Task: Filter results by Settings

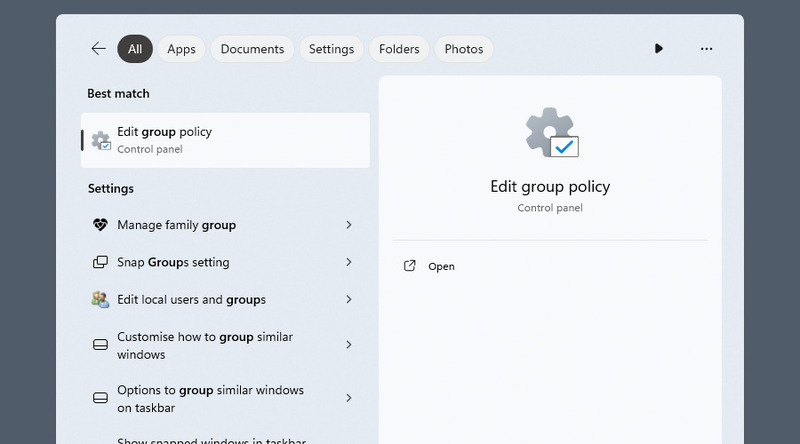Action: point(331,49)
